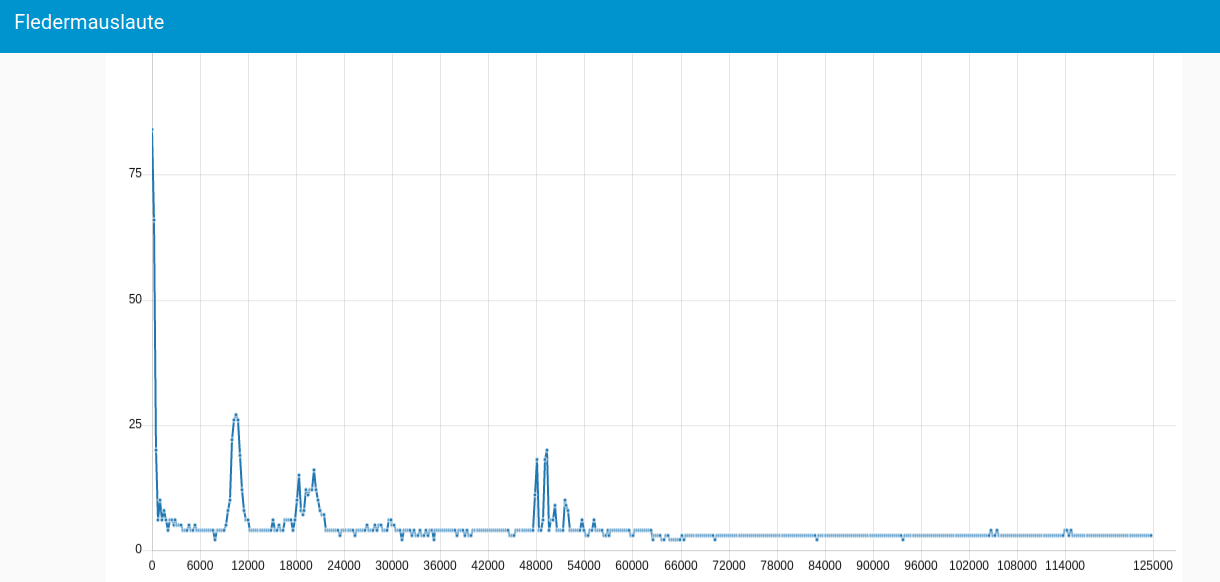Click the chart peak reaching 27 near 10000
Viewport: 1220px width, 582px height.
(236, 414)
